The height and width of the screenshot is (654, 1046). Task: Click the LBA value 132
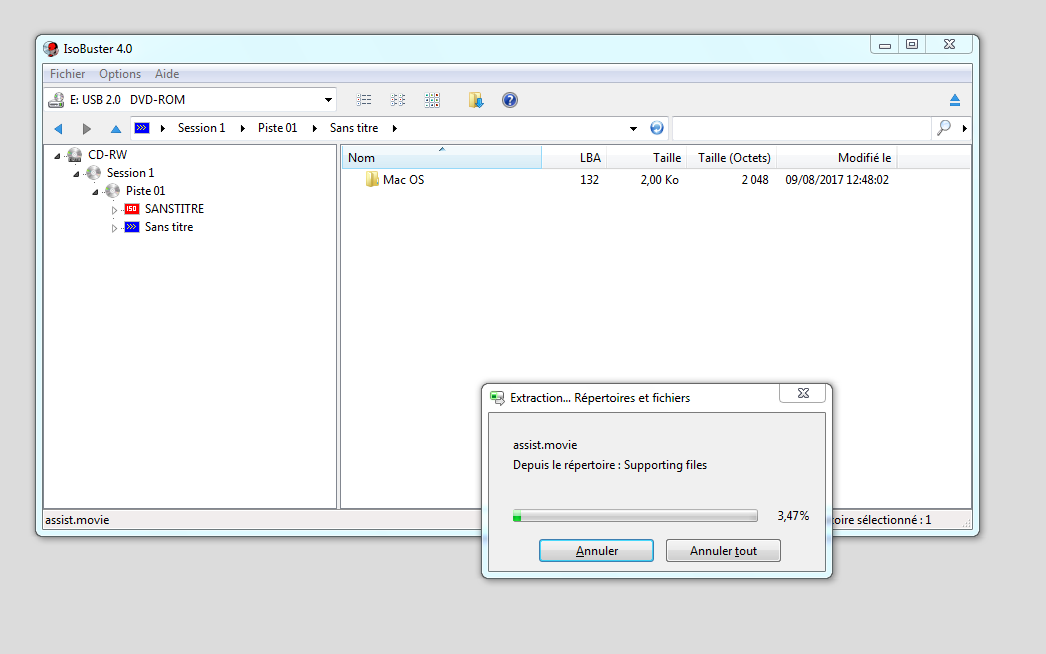[x=589, y=180]
